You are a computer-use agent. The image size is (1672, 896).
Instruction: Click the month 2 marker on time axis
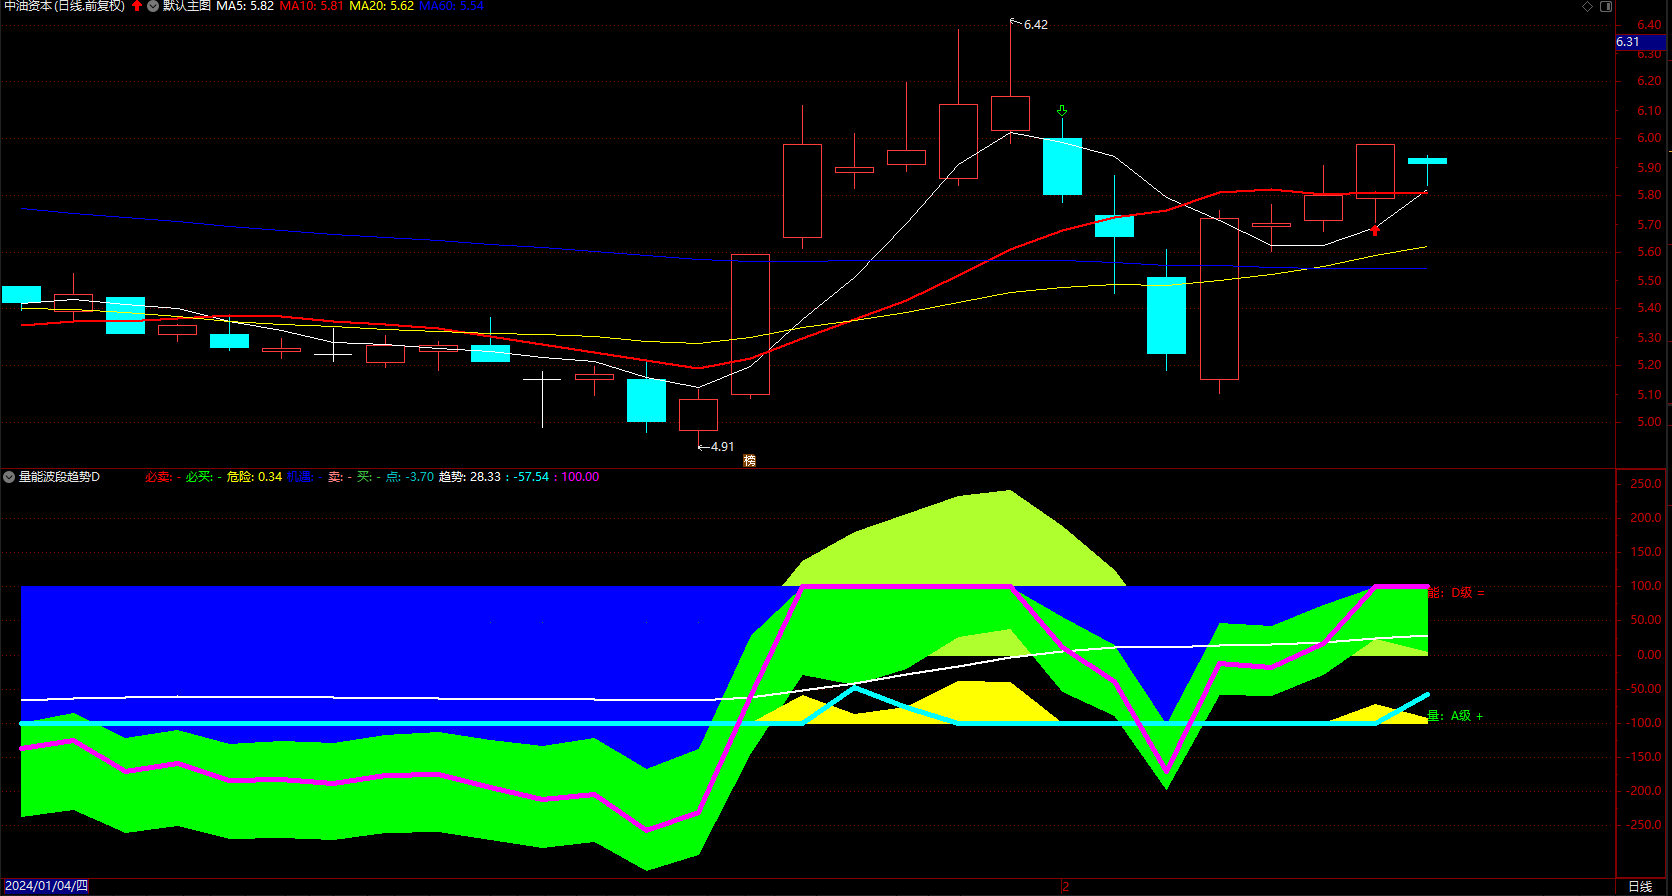(1066, 886)
